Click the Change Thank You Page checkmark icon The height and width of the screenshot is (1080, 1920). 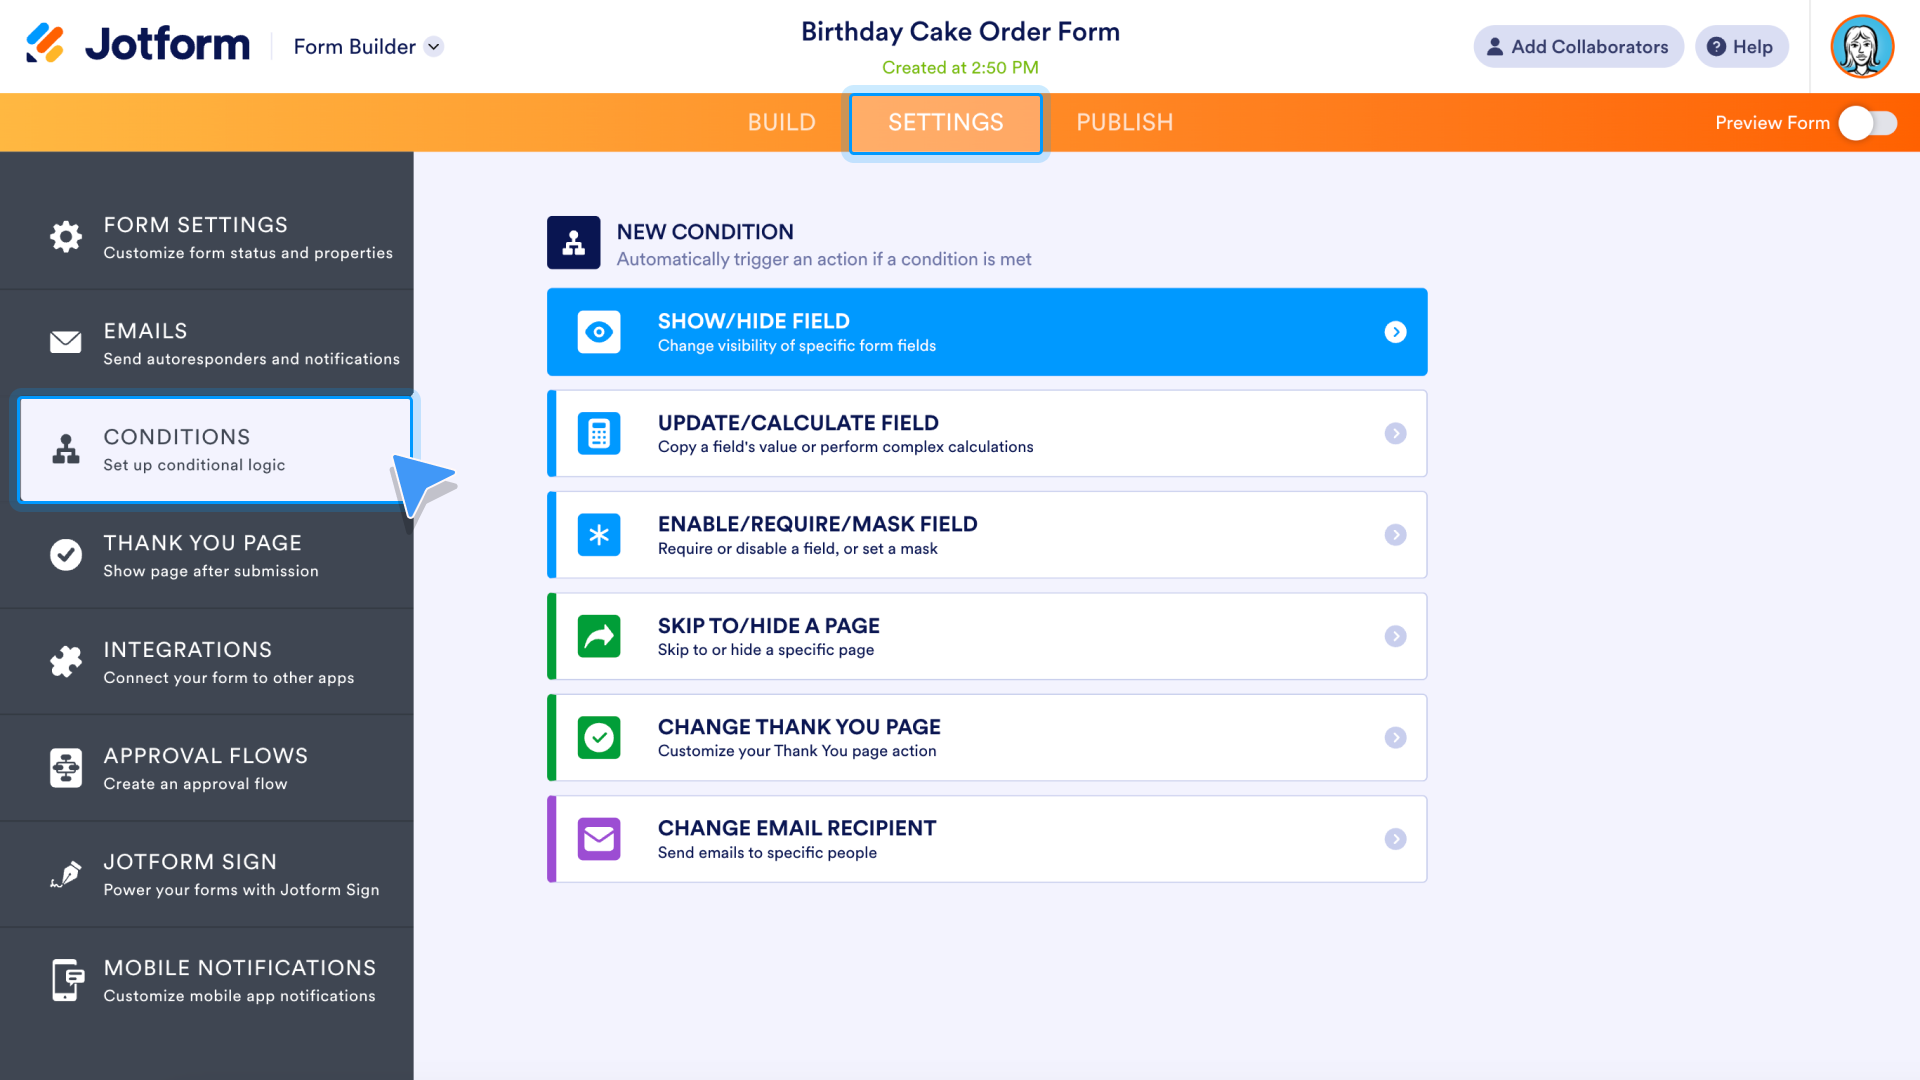599,737
